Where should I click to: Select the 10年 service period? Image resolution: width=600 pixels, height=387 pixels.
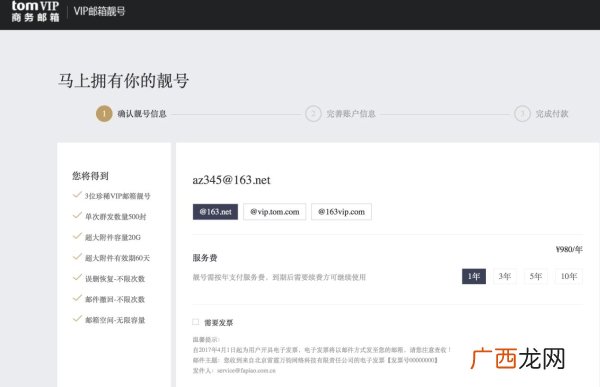tap(569, 276)
